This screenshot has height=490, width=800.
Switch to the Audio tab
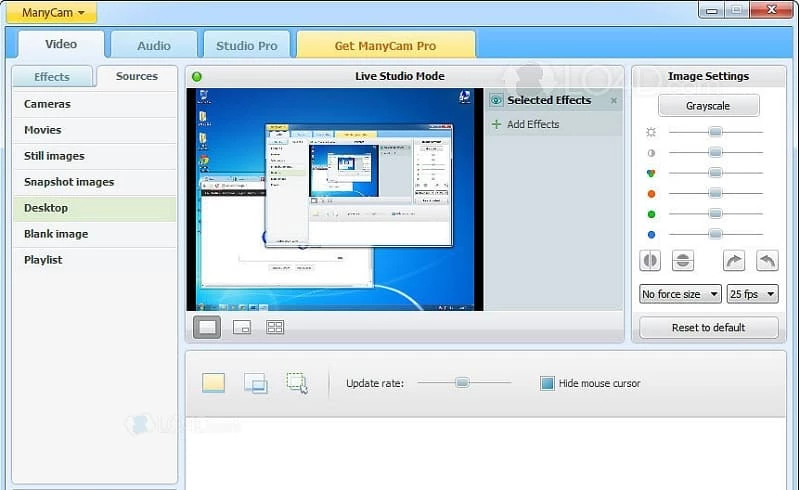point(153,45)
